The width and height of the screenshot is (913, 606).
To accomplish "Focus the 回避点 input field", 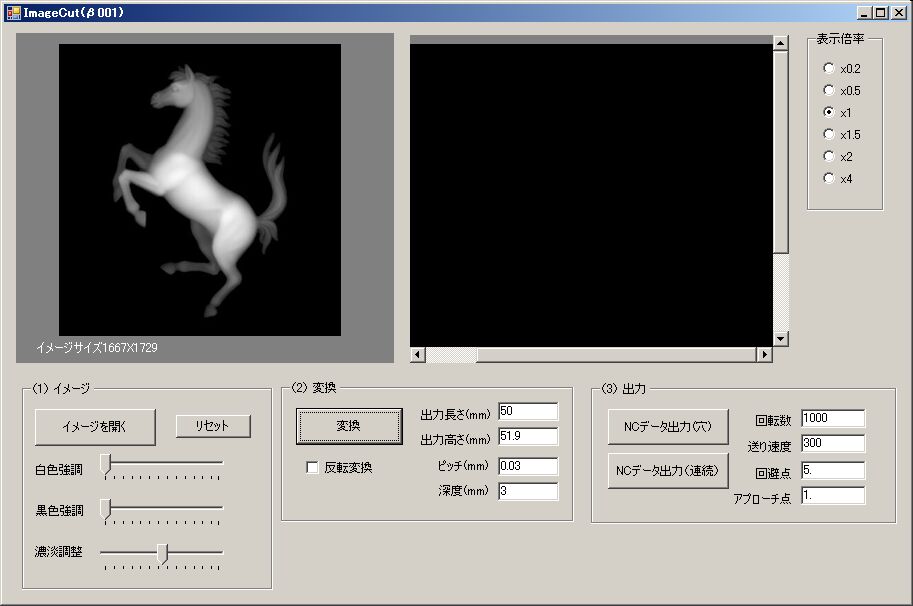I will pos(833,470).
